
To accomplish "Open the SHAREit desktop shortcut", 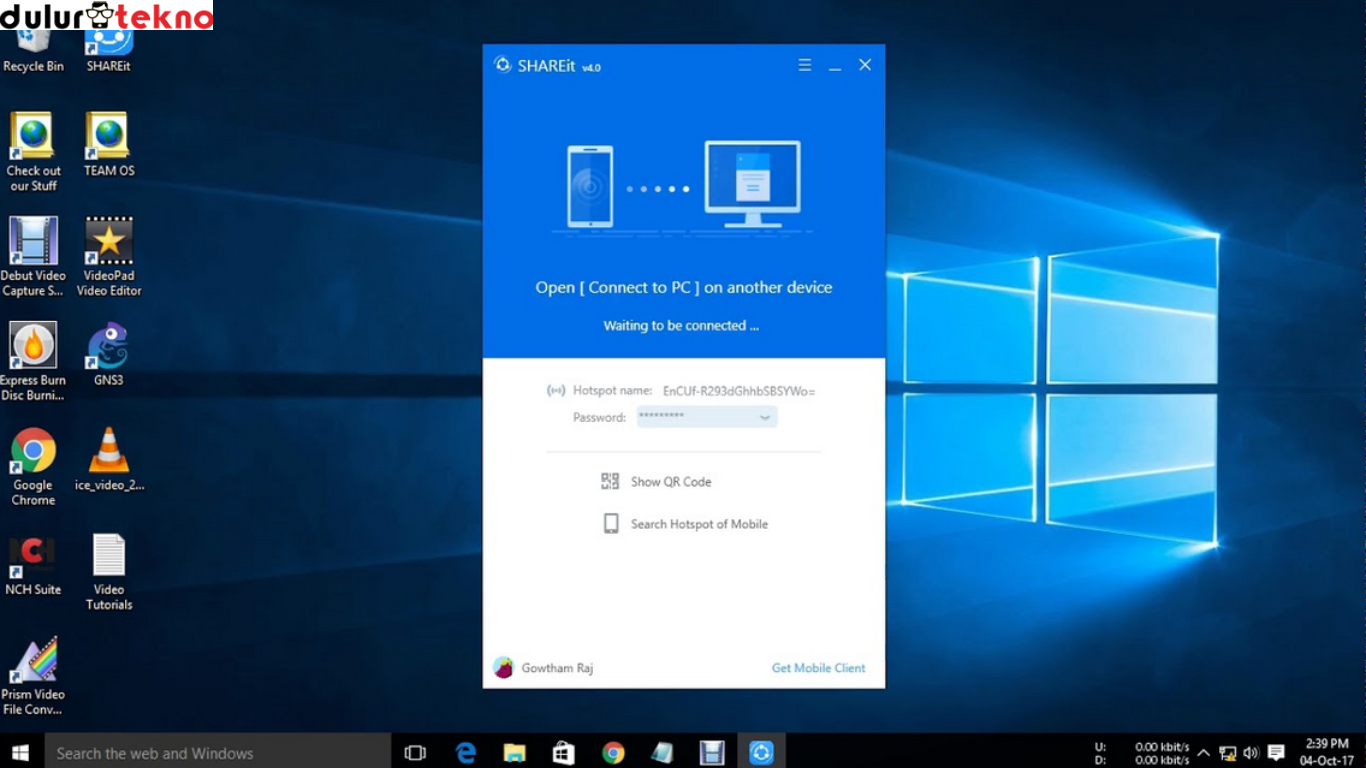I will coord(108,50).
